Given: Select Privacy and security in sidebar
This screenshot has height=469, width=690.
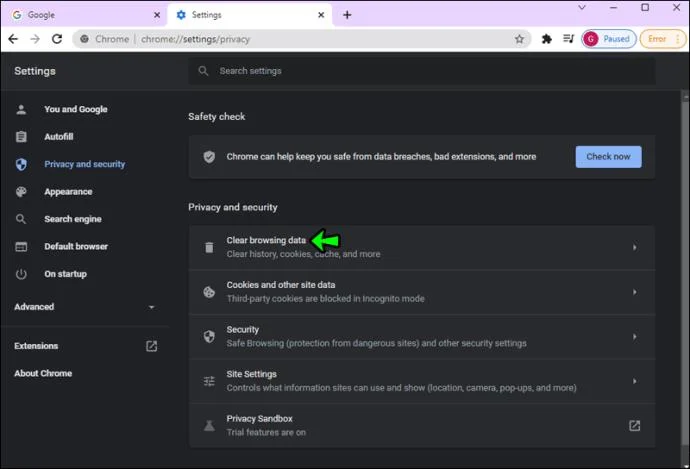Looking at the screenshot, I should point(84,164).
